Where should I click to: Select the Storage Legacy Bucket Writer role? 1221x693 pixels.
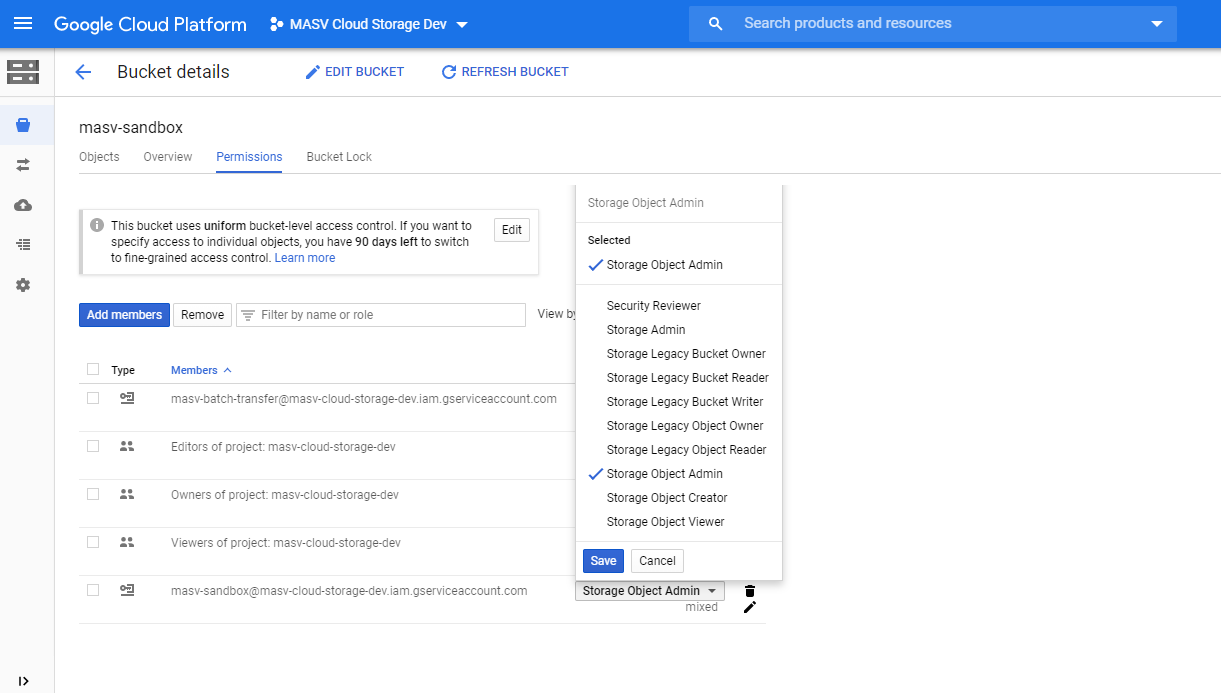685,402
